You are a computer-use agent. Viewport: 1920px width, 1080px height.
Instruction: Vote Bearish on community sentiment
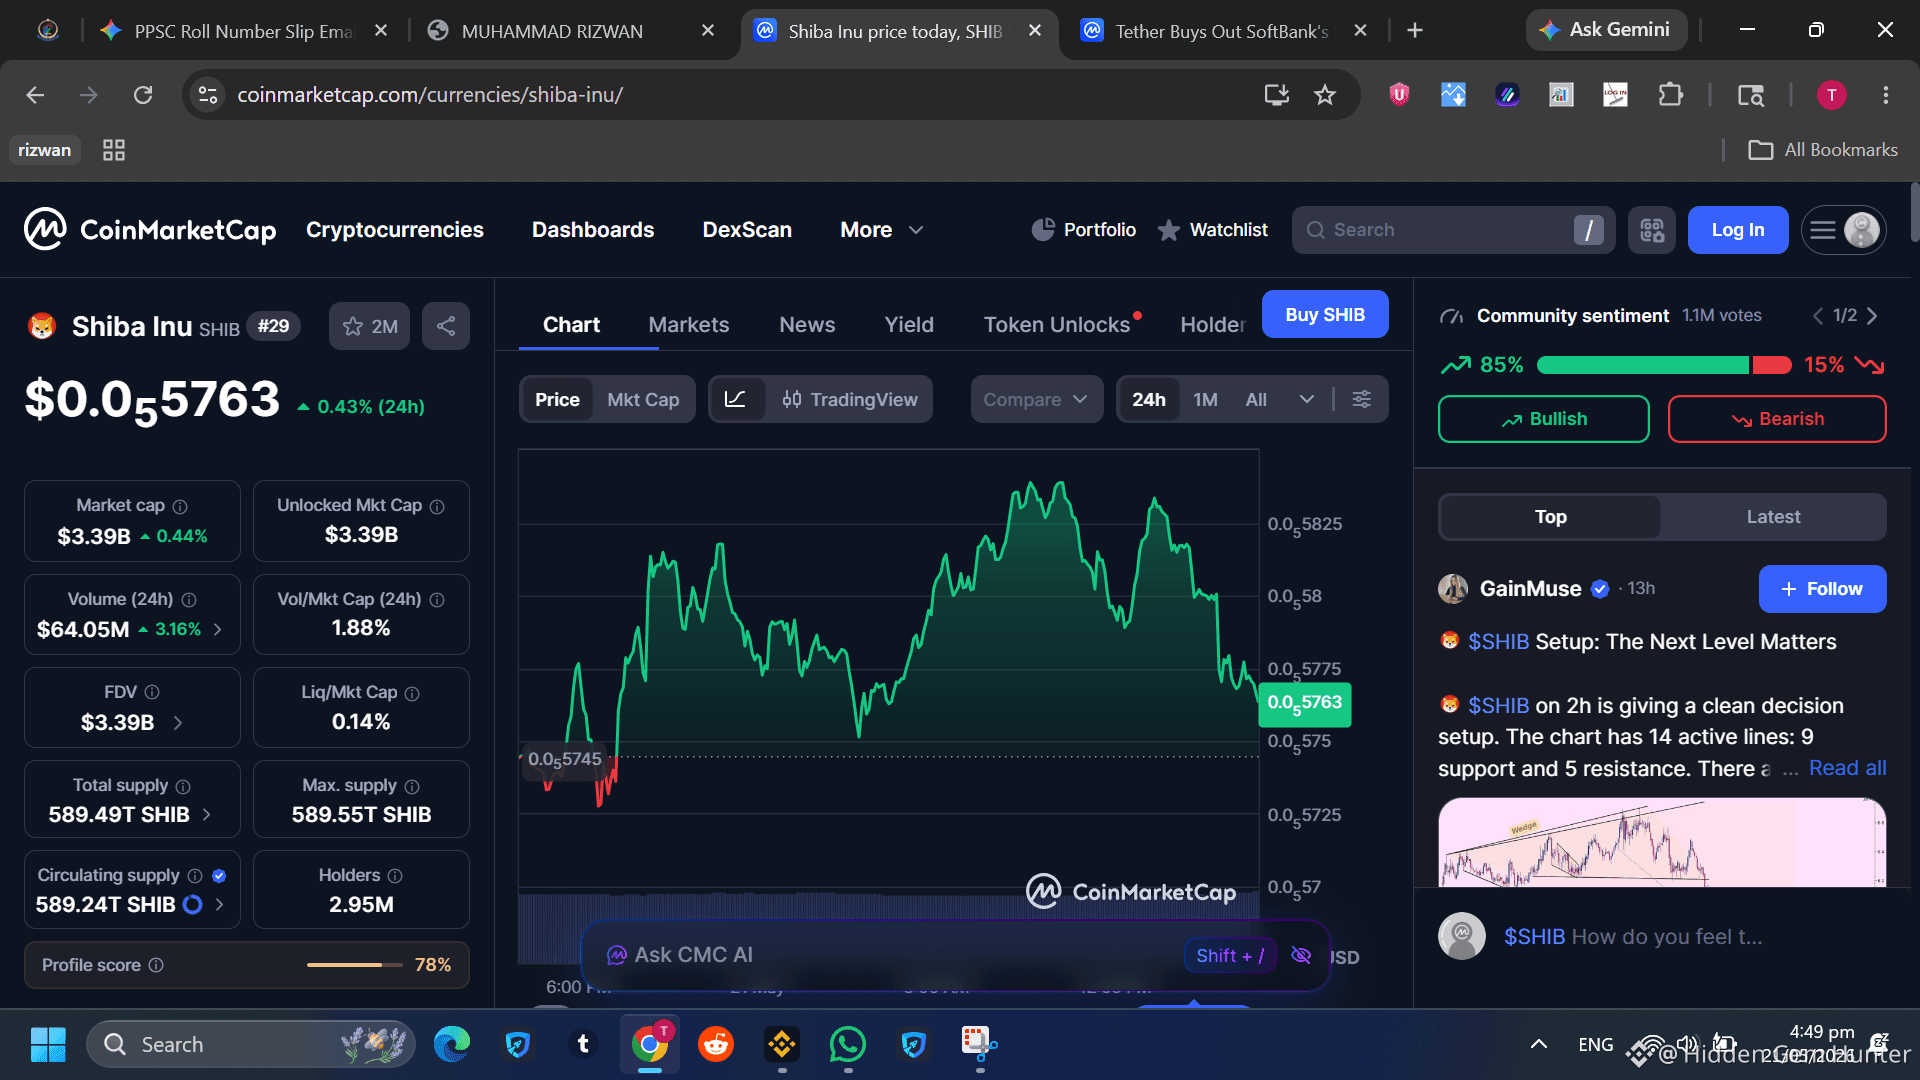pyautogui.click(x=1777, y=419)
